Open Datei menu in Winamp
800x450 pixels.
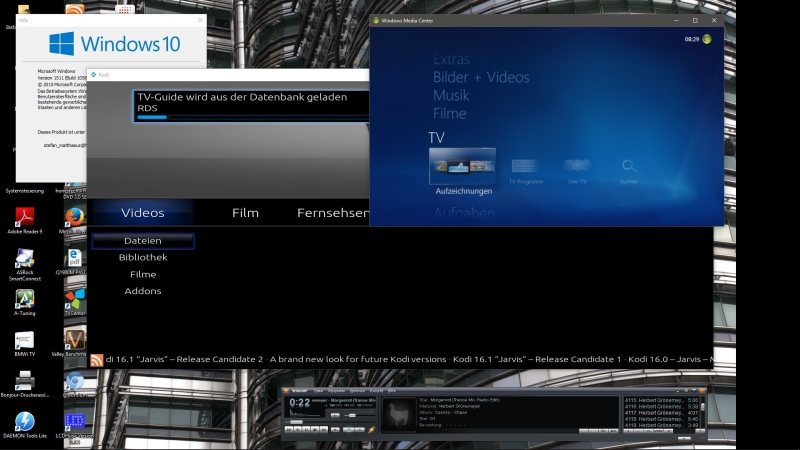[318, 391]
